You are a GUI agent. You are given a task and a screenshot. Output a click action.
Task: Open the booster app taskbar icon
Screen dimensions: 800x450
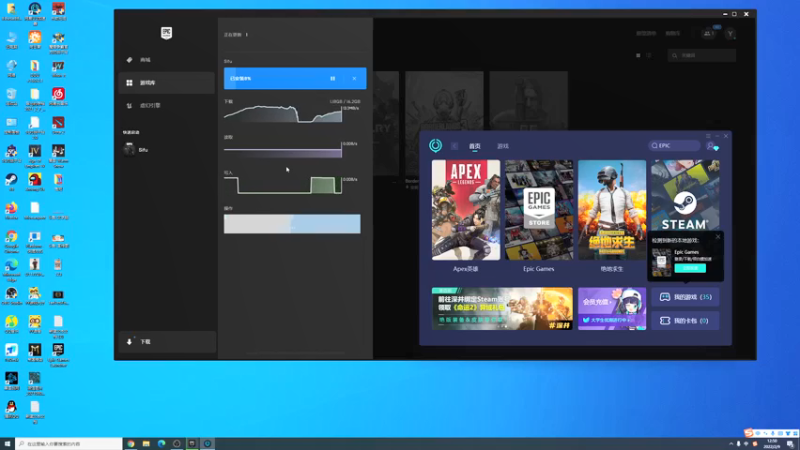[208, 444]
